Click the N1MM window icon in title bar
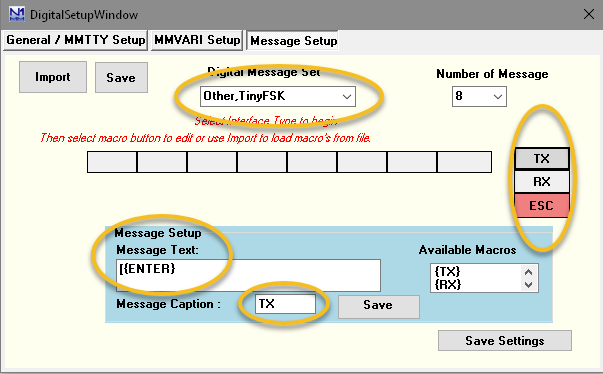 tap(17, 15)
